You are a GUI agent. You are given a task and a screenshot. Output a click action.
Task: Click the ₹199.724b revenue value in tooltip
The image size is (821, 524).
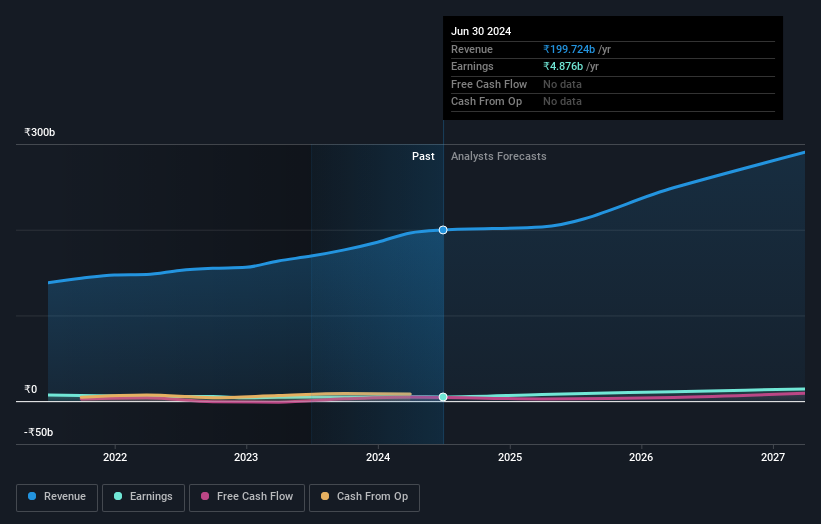coord(569,49)
